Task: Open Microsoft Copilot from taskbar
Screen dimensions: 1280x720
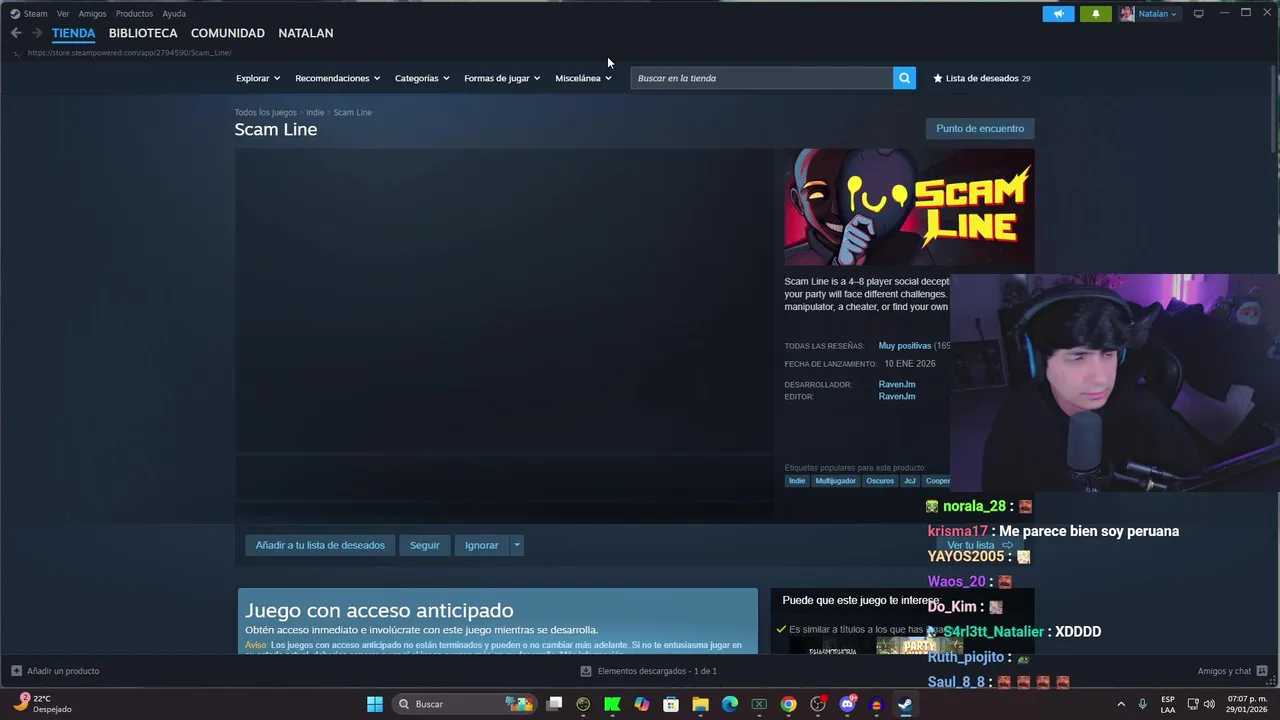Action: click(642, 704)
